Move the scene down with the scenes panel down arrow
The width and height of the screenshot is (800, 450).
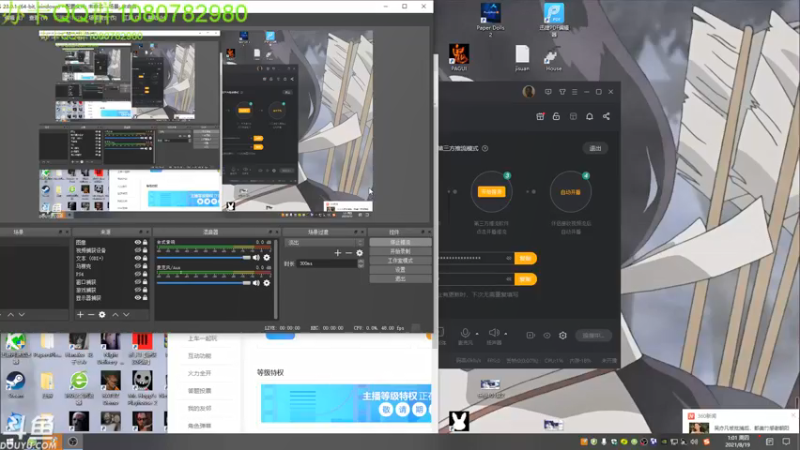pos(21,315)
